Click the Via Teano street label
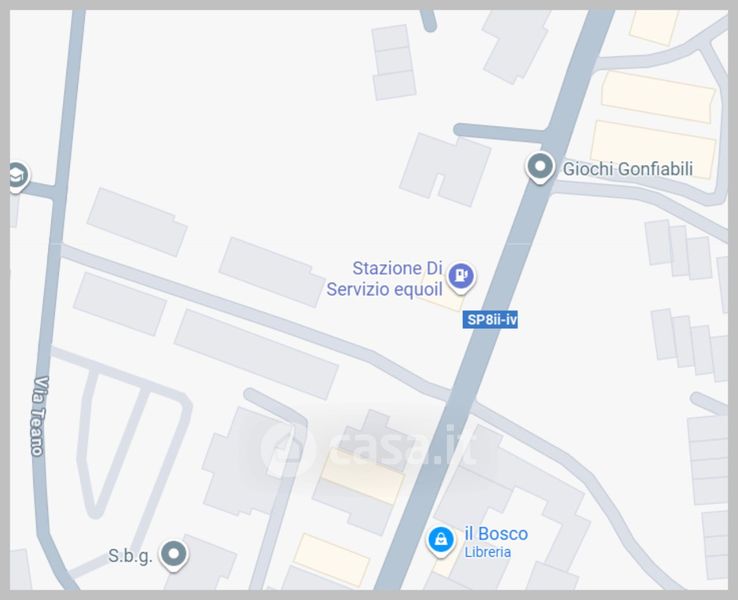 coord(40,416)
